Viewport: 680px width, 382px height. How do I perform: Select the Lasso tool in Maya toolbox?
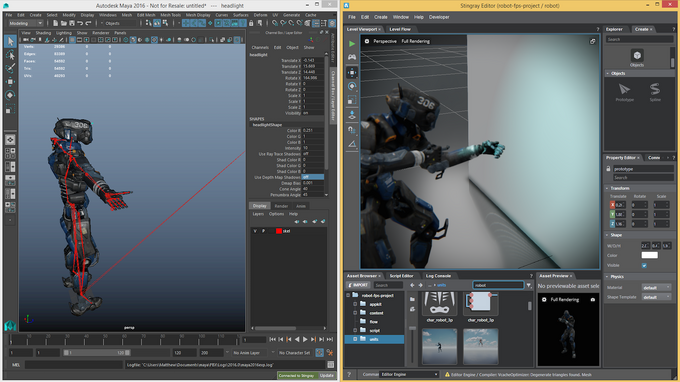(10, 55)
